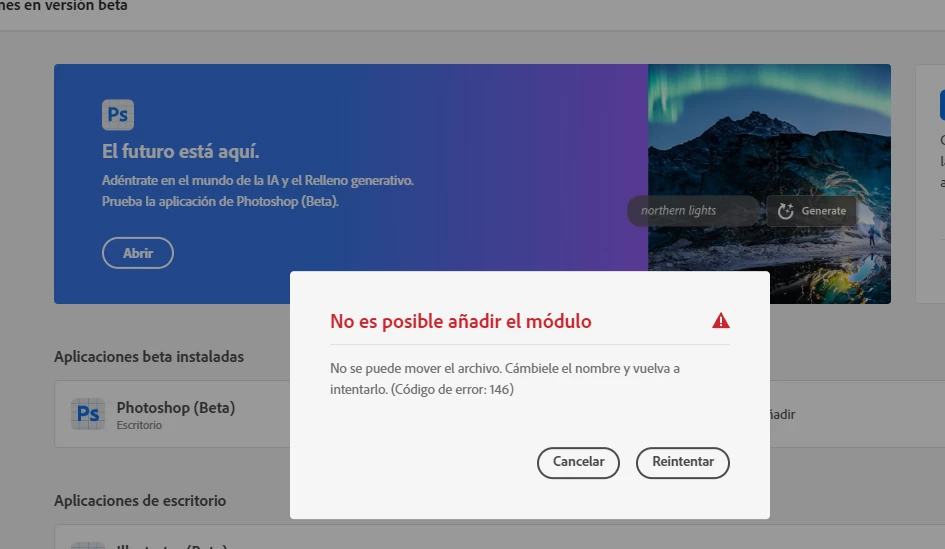Click the 'Aplicaciones de escritorio' heading
Image resolution: width=945 pixels, height=549 pixels.
point(140,501)
